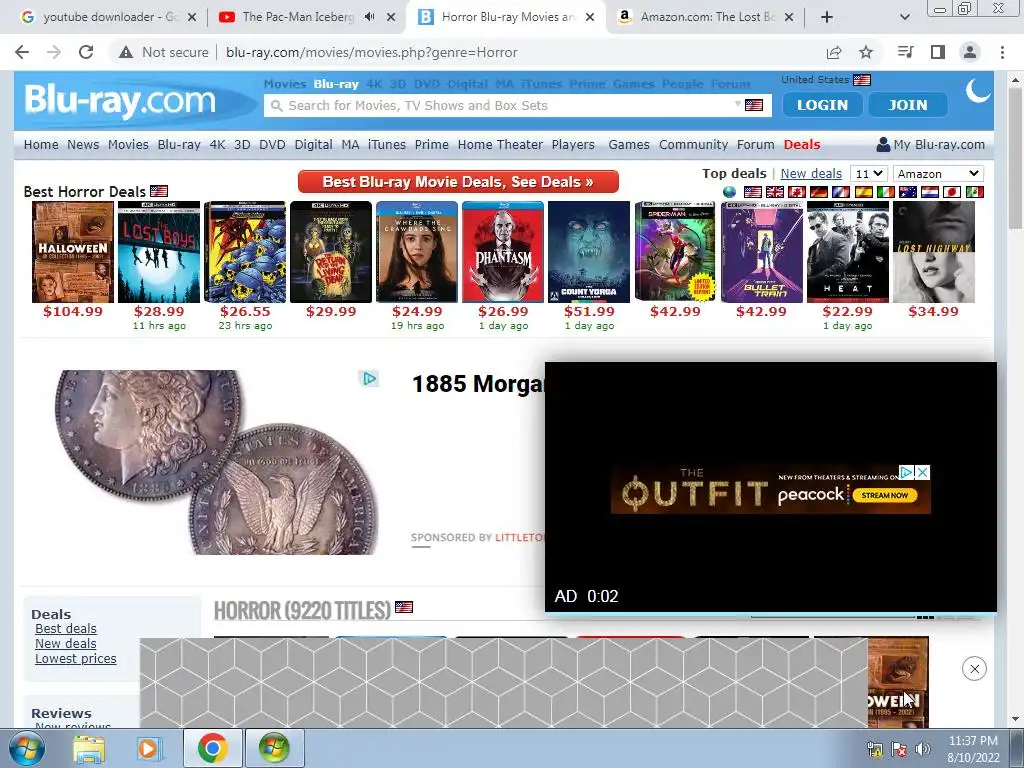Open Chrome side panel icon
The image size is (1024, 768).
(938, 52)
